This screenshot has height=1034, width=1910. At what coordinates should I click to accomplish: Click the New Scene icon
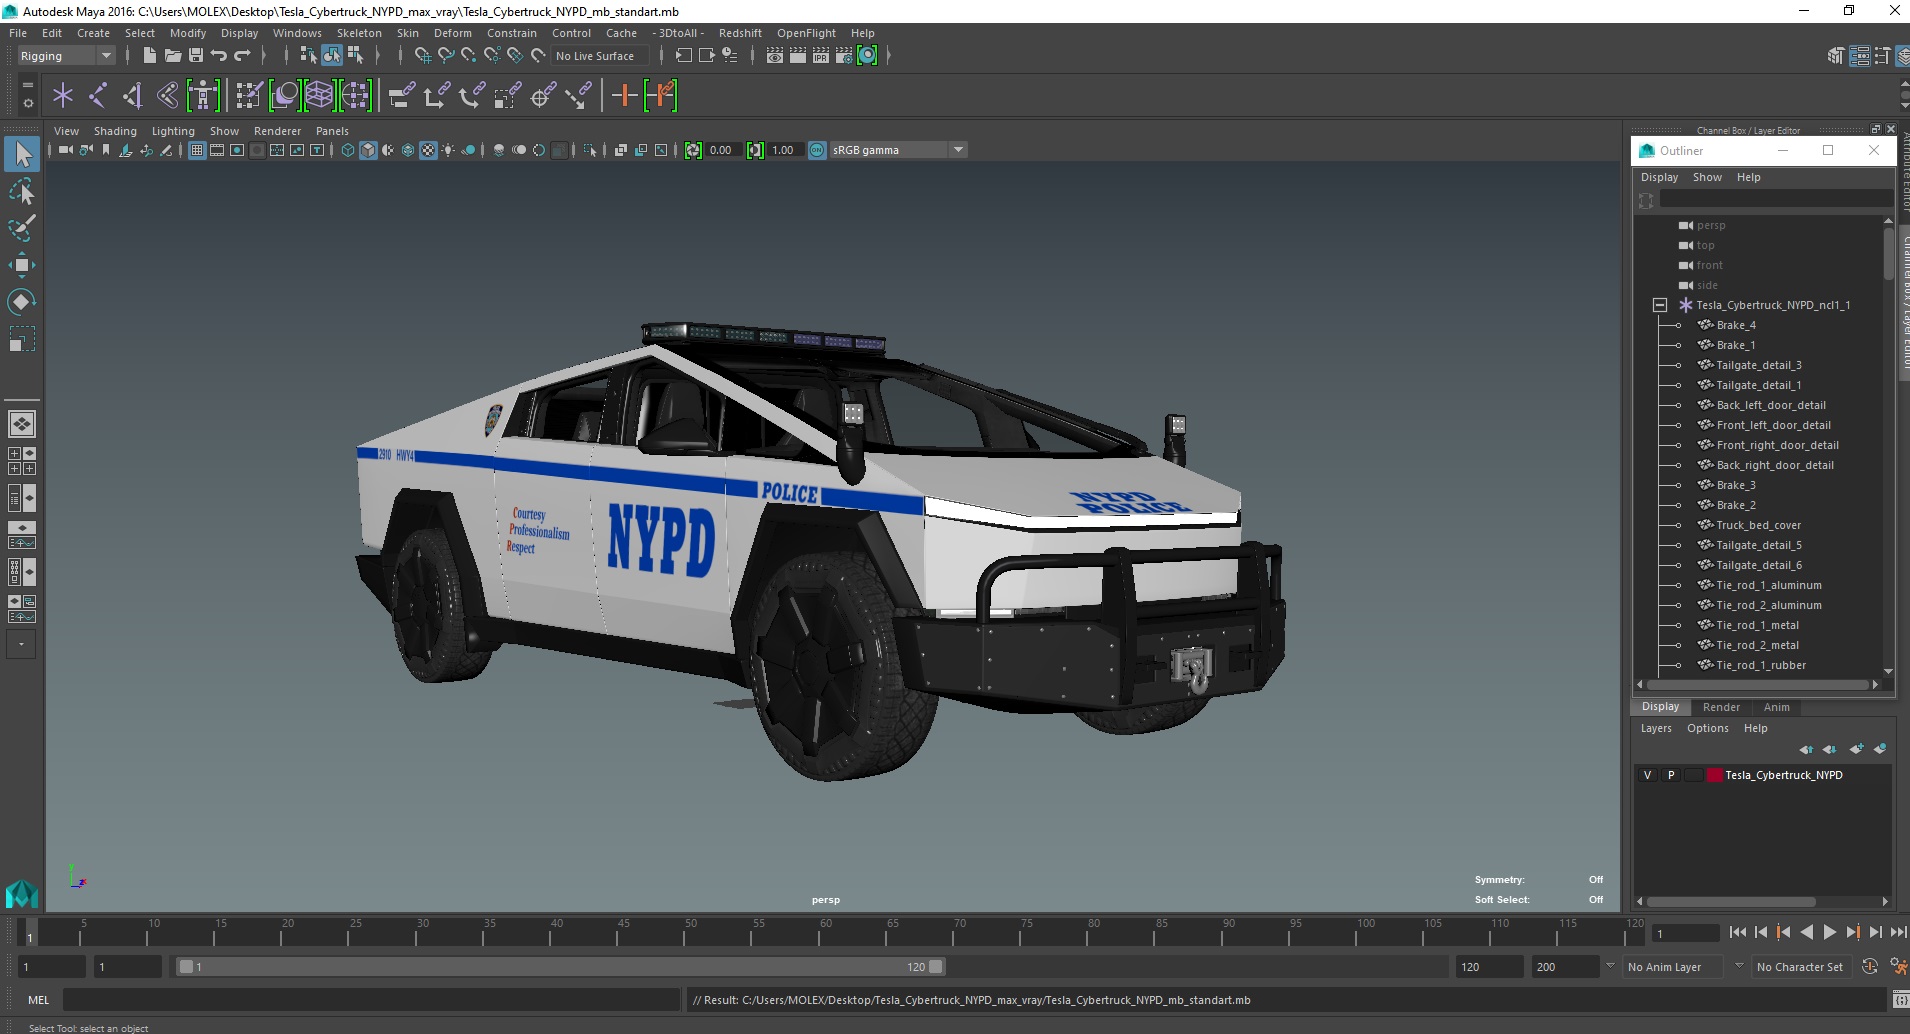coord(149,56)
